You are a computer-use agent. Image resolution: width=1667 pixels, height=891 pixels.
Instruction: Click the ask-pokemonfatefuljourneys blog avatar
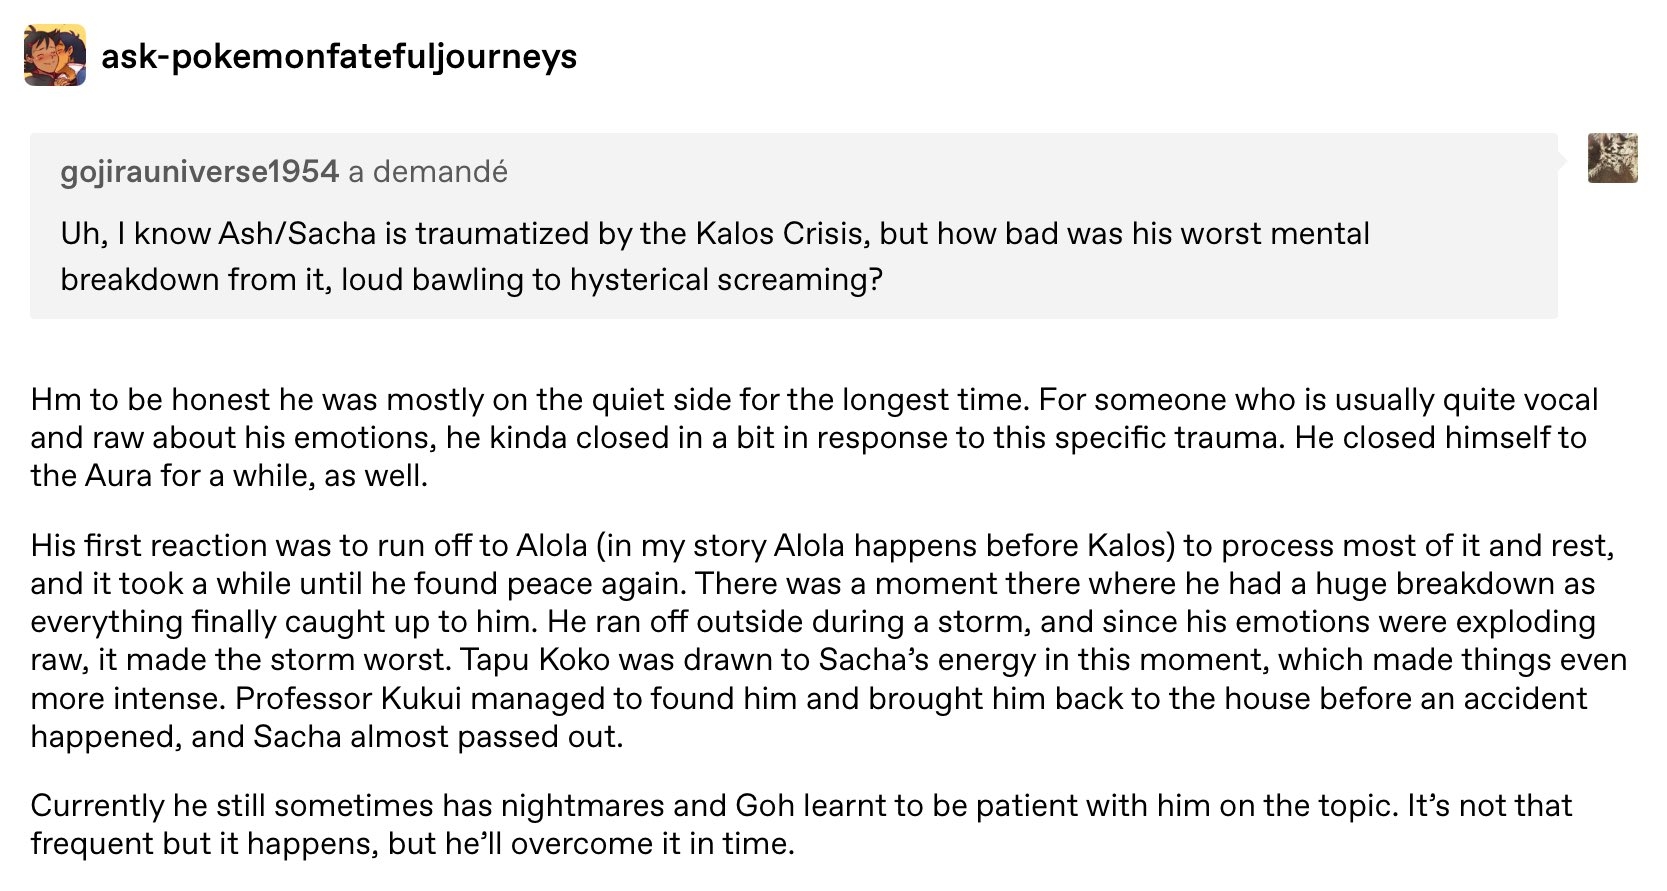55,56
